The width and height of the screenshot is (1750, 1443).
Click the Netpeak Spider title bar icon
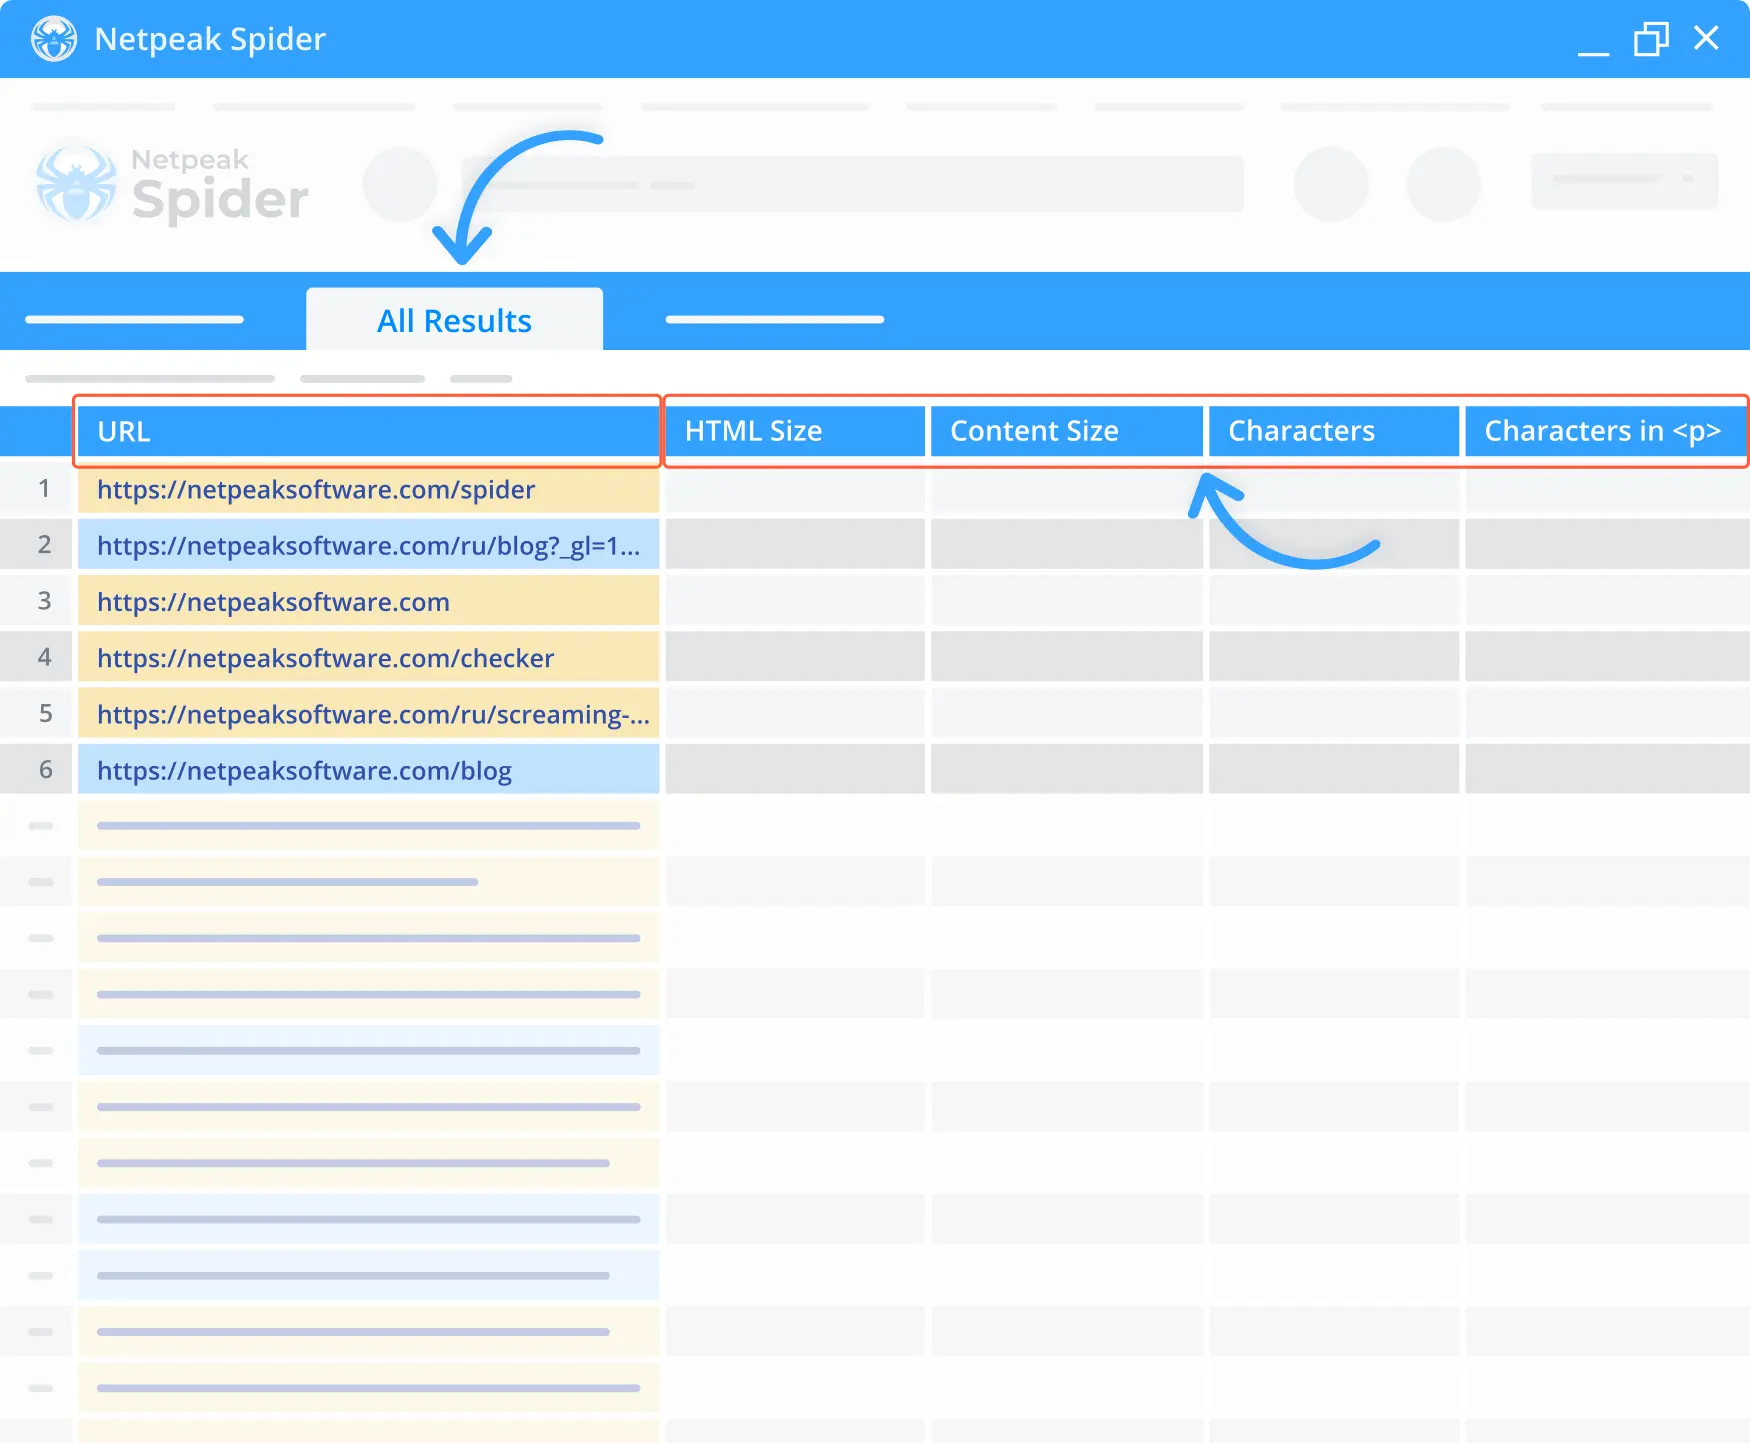tap(54, 39)
